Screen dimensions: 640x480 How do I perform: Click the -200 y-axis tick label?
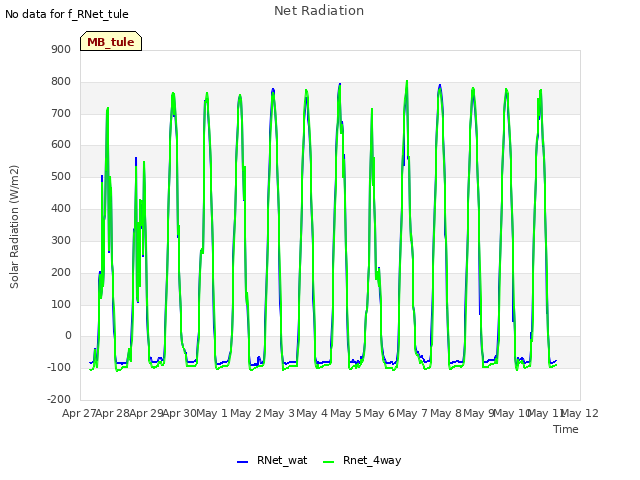point(59,399)
